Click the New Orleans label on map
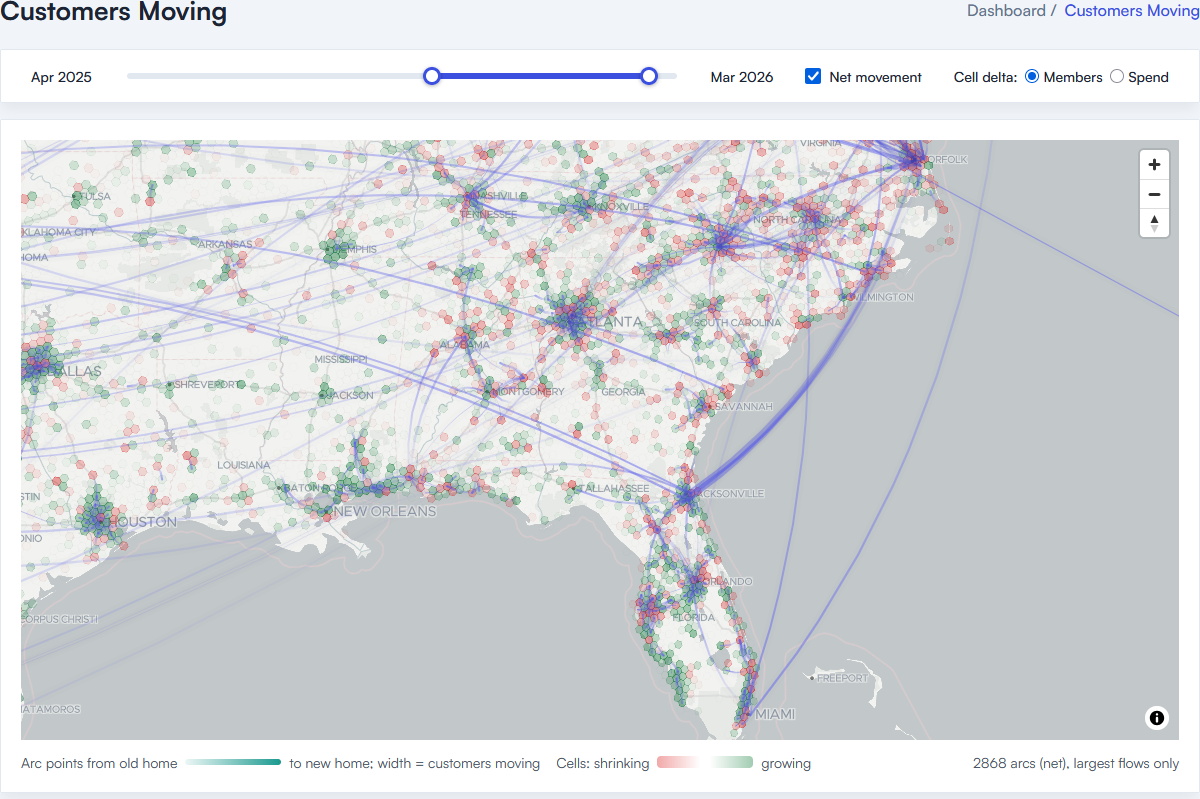This screenshot has height=799, width=1200. tap(385, 511)
